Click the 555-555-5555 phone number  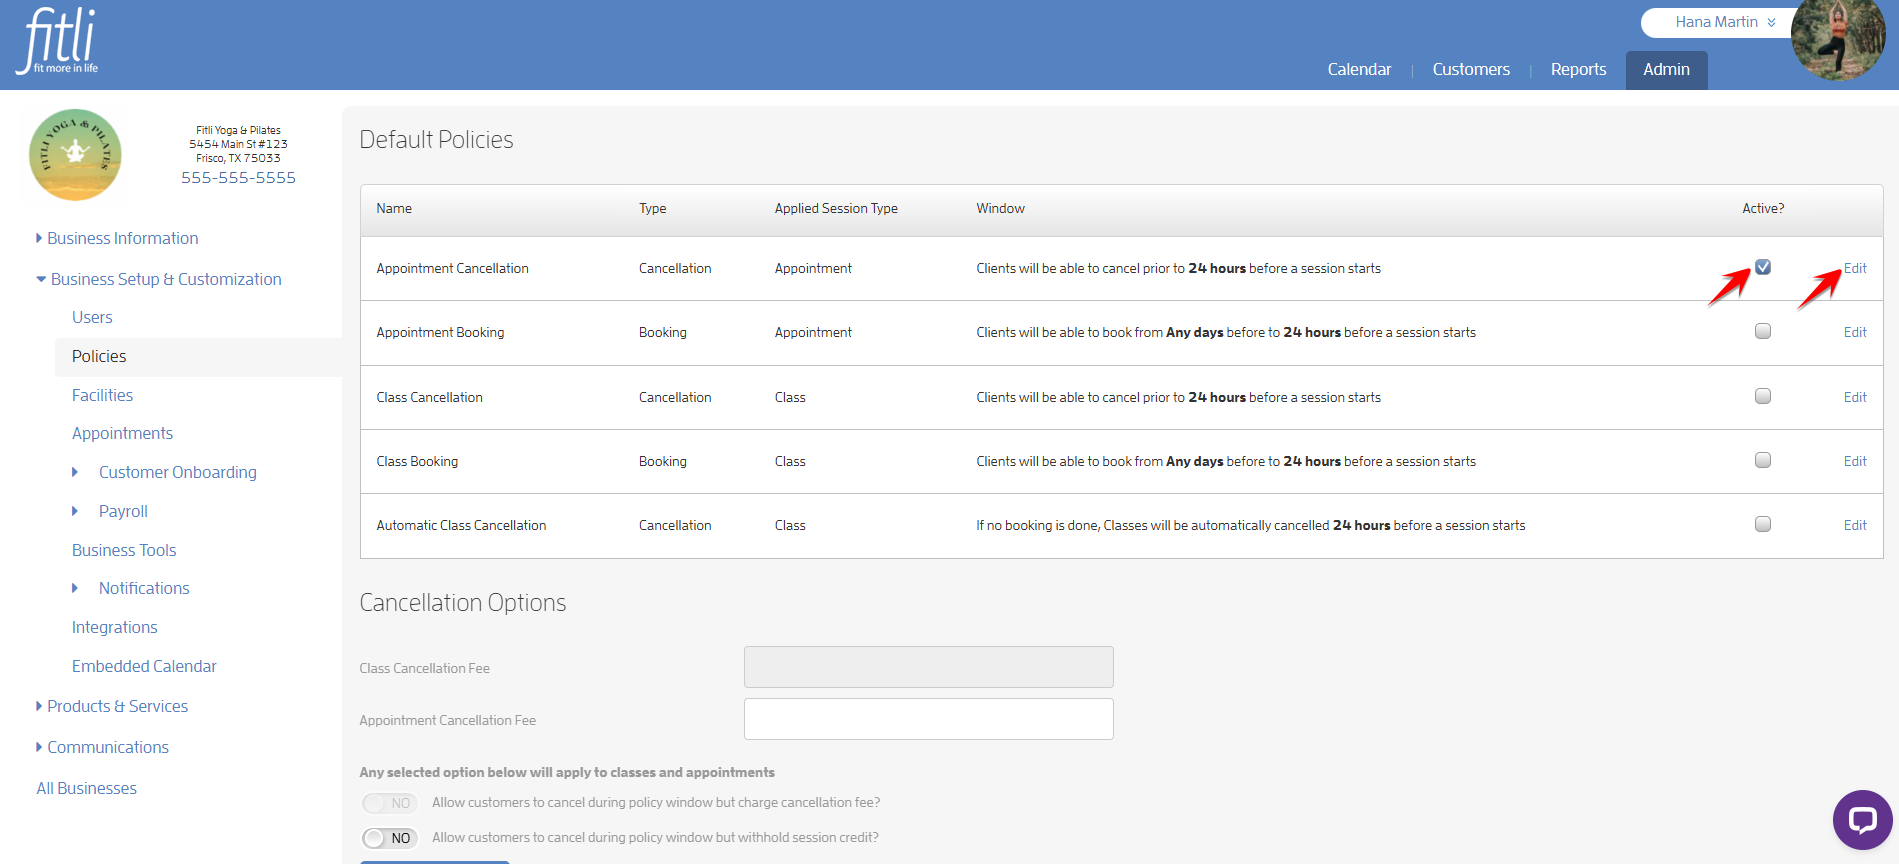(x=238, y=177)
